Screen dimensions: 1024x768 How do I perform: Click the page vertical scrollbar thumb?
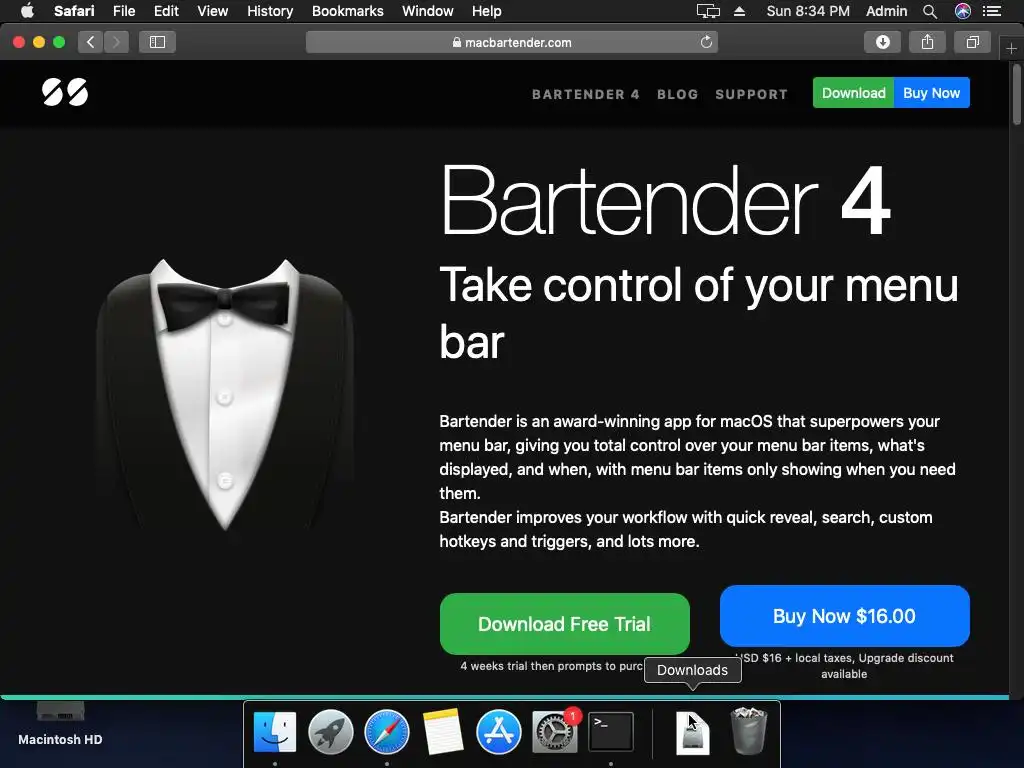click(x=1016, y=93)
